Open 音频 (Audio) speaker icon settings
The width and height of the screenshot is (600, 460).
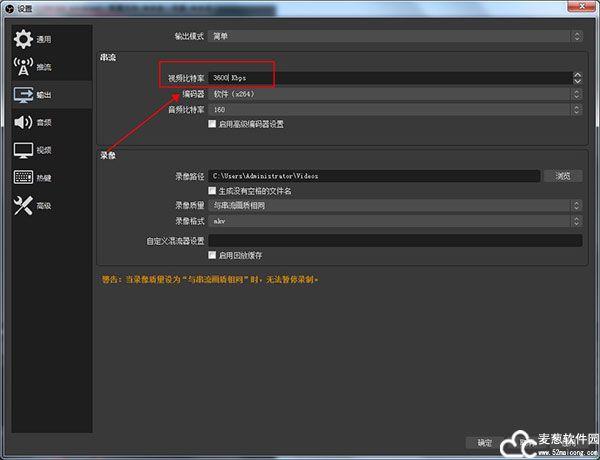[x=23, y=122]
